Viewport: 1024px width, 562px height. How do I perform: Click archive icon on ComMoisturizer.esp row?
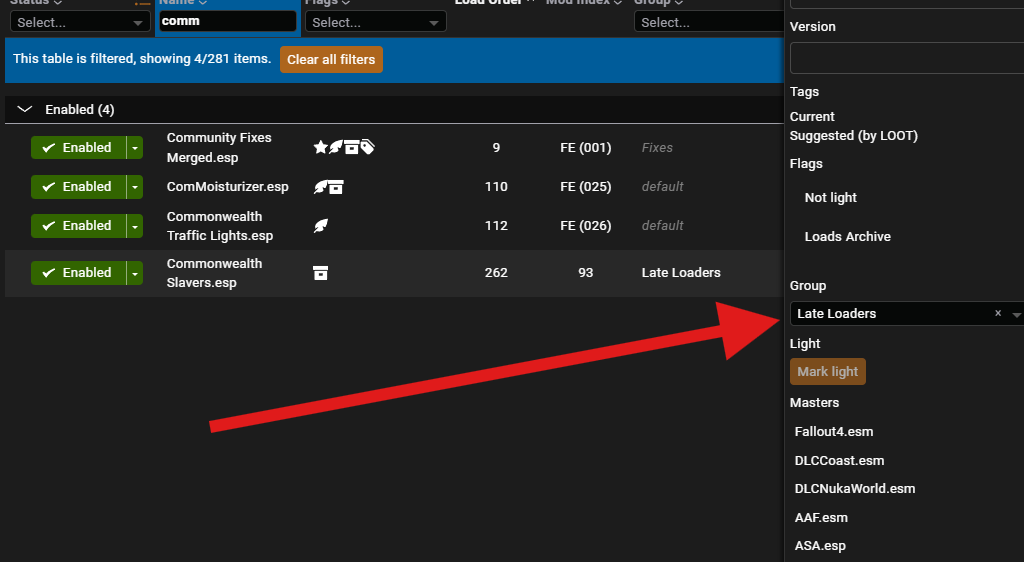(x=336, y=187)
